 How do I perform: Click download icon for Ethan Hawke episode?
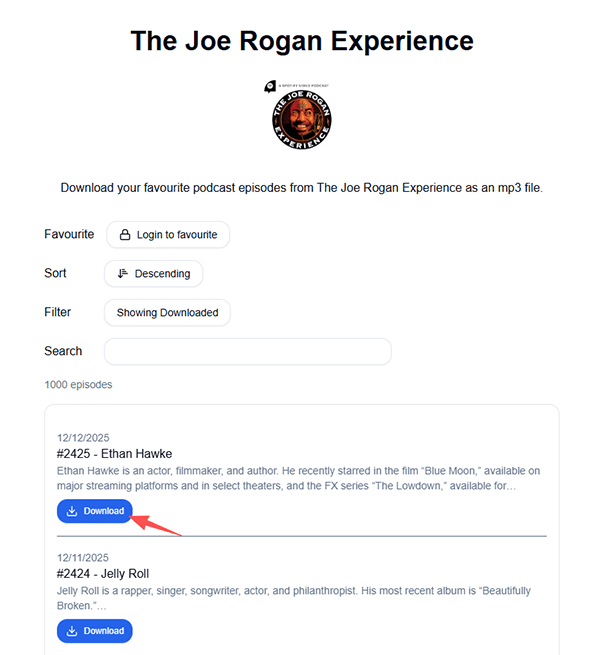point(72,511)
